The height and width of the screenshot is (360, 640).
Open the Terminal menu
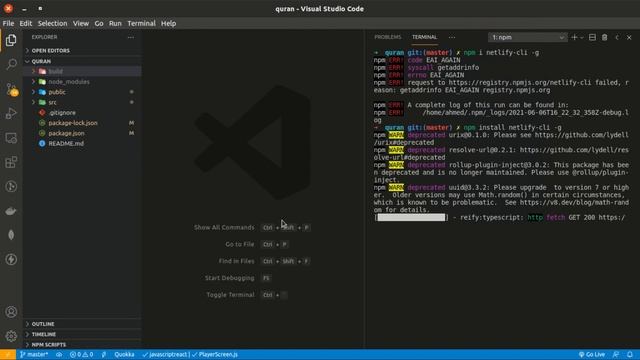tap(141, 23)
